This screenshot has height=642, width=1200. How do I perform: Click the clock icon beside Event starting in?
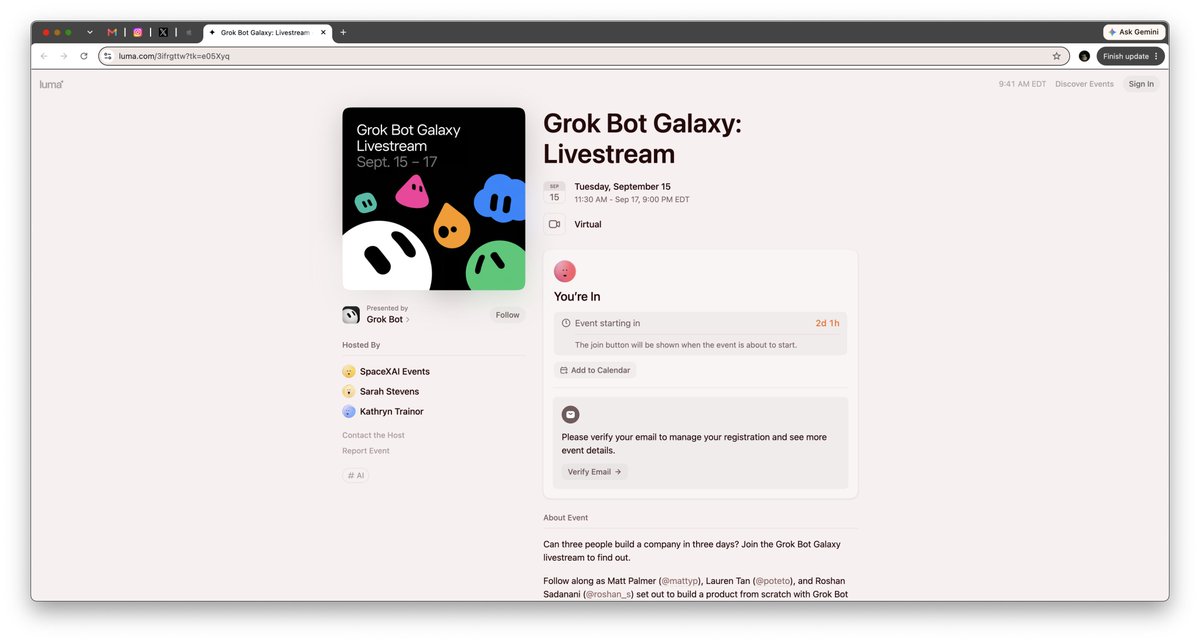pos(566,323)
